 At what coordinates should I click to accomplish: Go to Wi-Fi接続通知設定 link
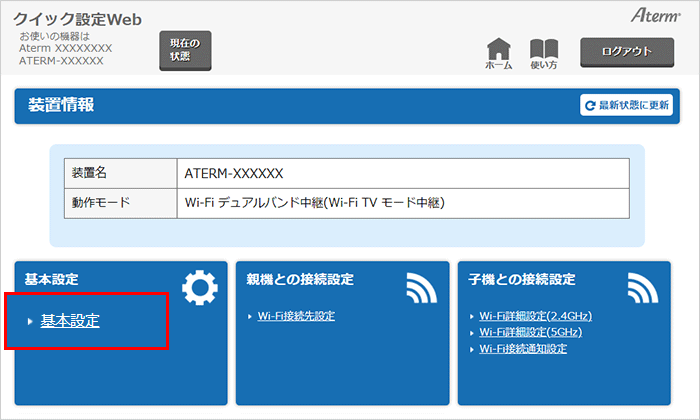coord(523,348)
